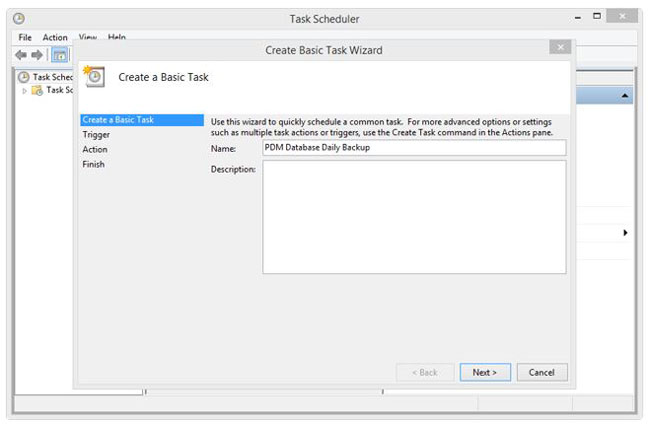Screen dimensions: 650x424
Task: Collapse the Actions pane section arrow
Action: tap(625, 96)
